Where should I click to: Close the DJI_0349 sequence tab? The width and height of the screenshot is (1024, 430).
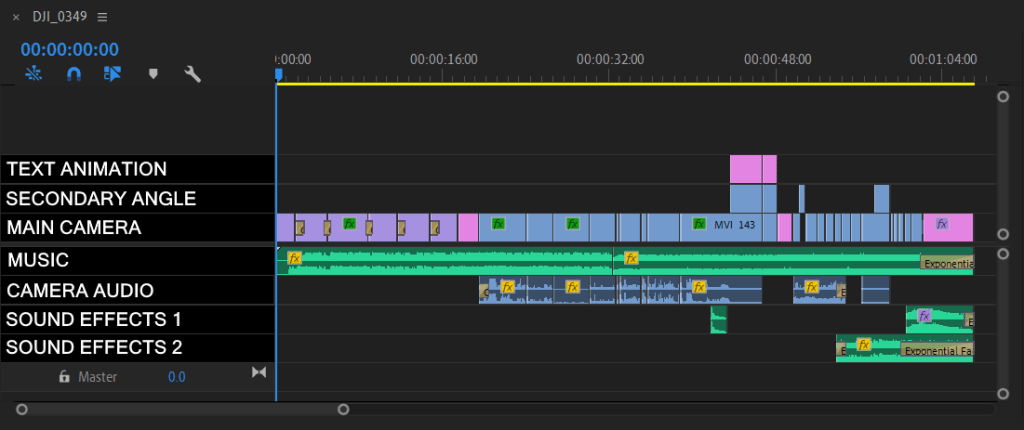click(x=16, y=17)
